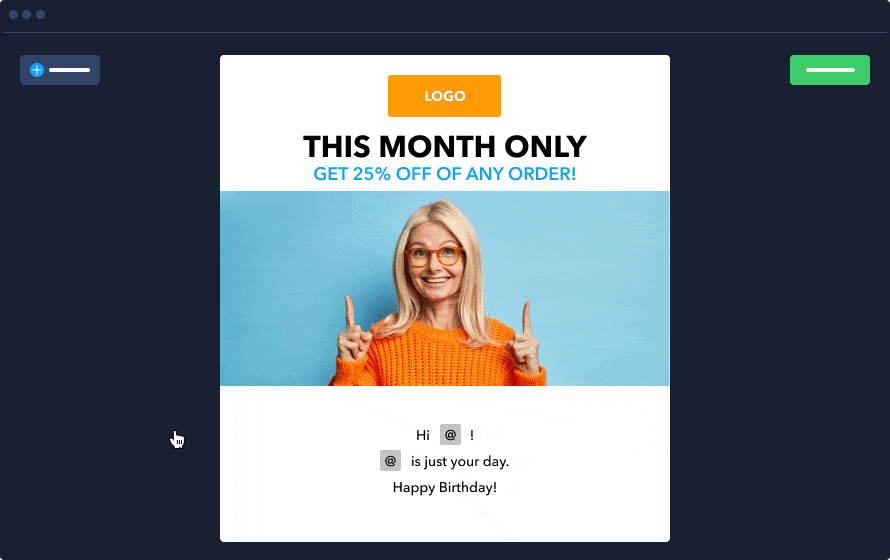Select the Happy Birthday! text line

pos(444,487)
